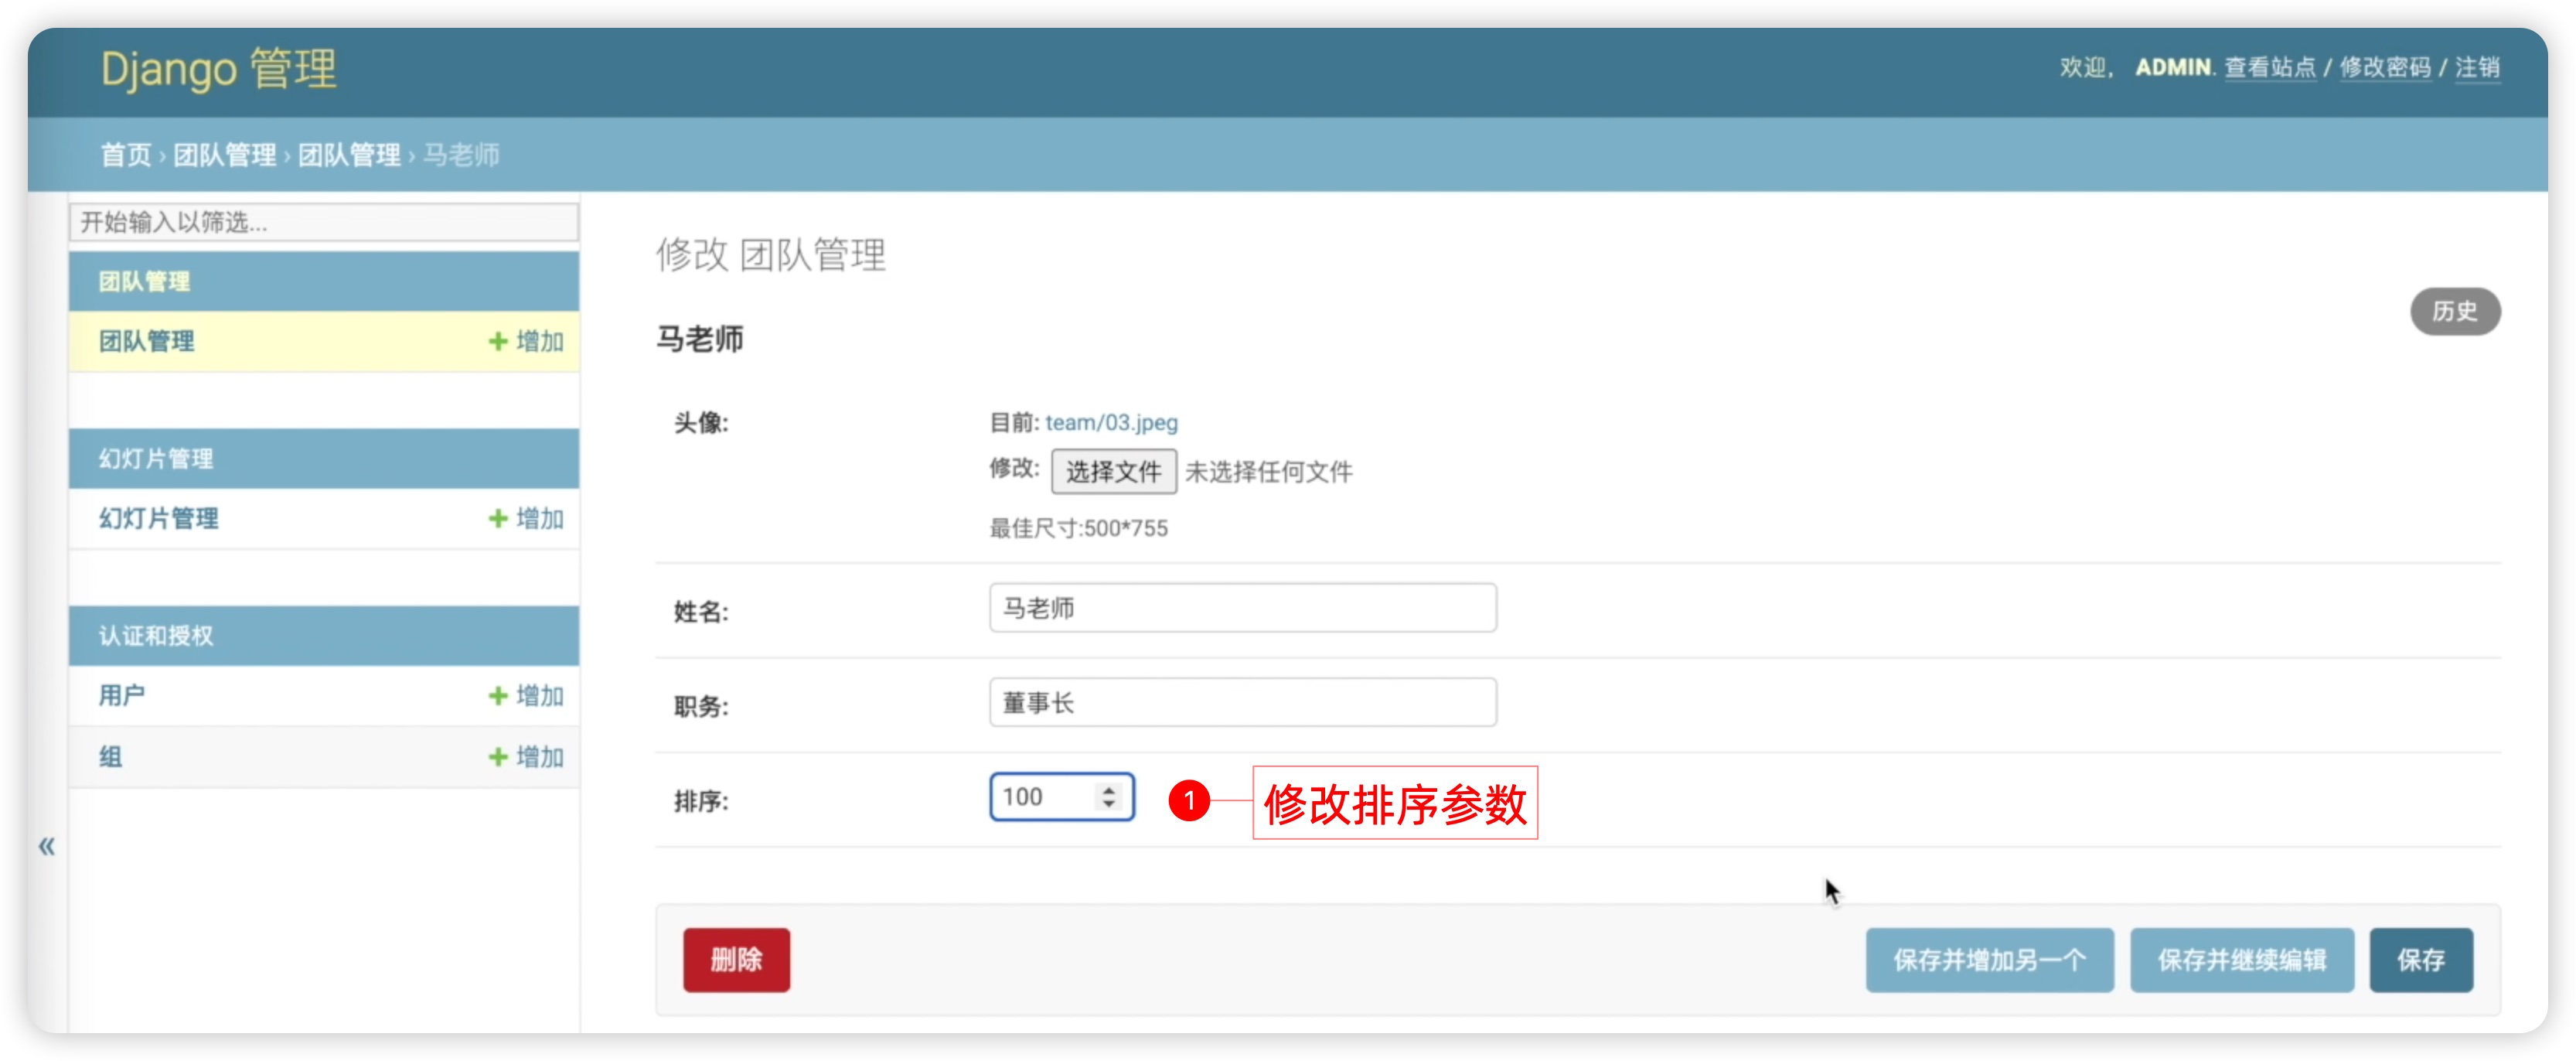Click the plus icon beside 幻灯片管理 增加

(498, 518)
